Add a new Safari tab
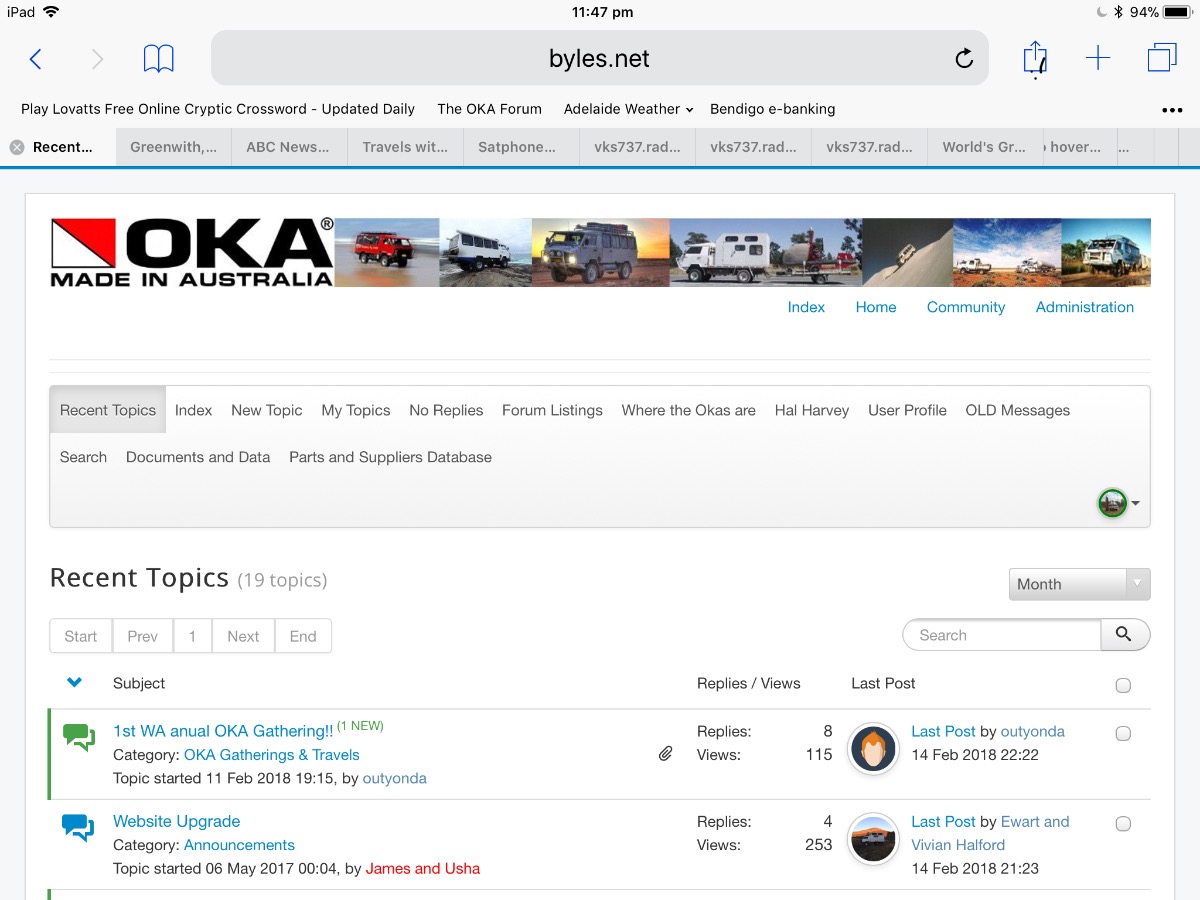 click(x=1098, y=59)
